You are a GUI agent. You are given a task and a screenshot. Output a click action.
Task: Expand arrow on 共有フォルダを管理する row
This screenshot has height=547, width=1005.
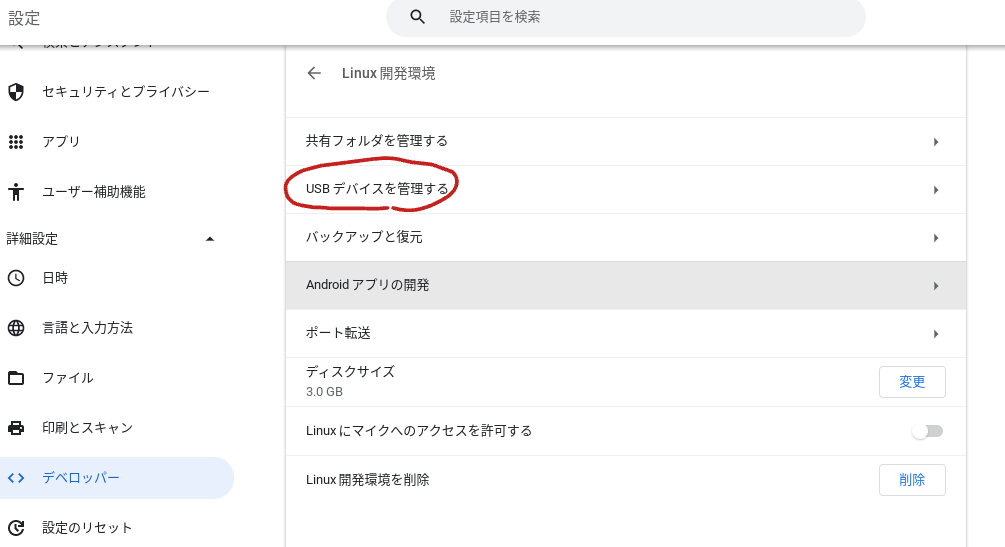click(936, 142)
